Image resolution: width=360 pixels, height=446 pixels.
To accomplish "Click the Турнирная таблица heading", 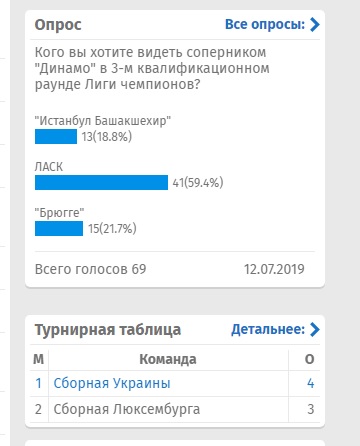I will point(108,330).
